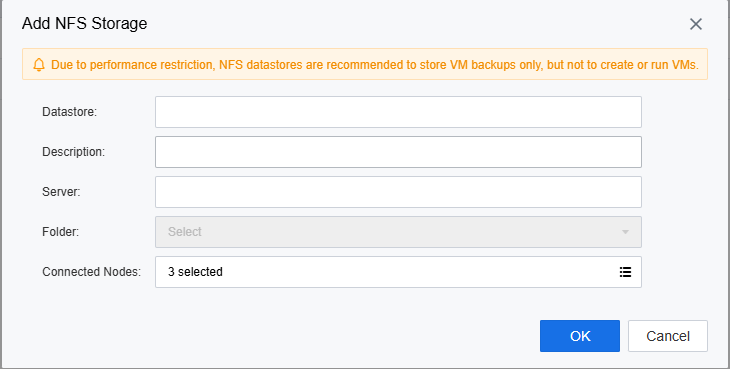The height and width of the screenshot is (369, 730).
Task: Confirm with the OK button
Action: 580,336
